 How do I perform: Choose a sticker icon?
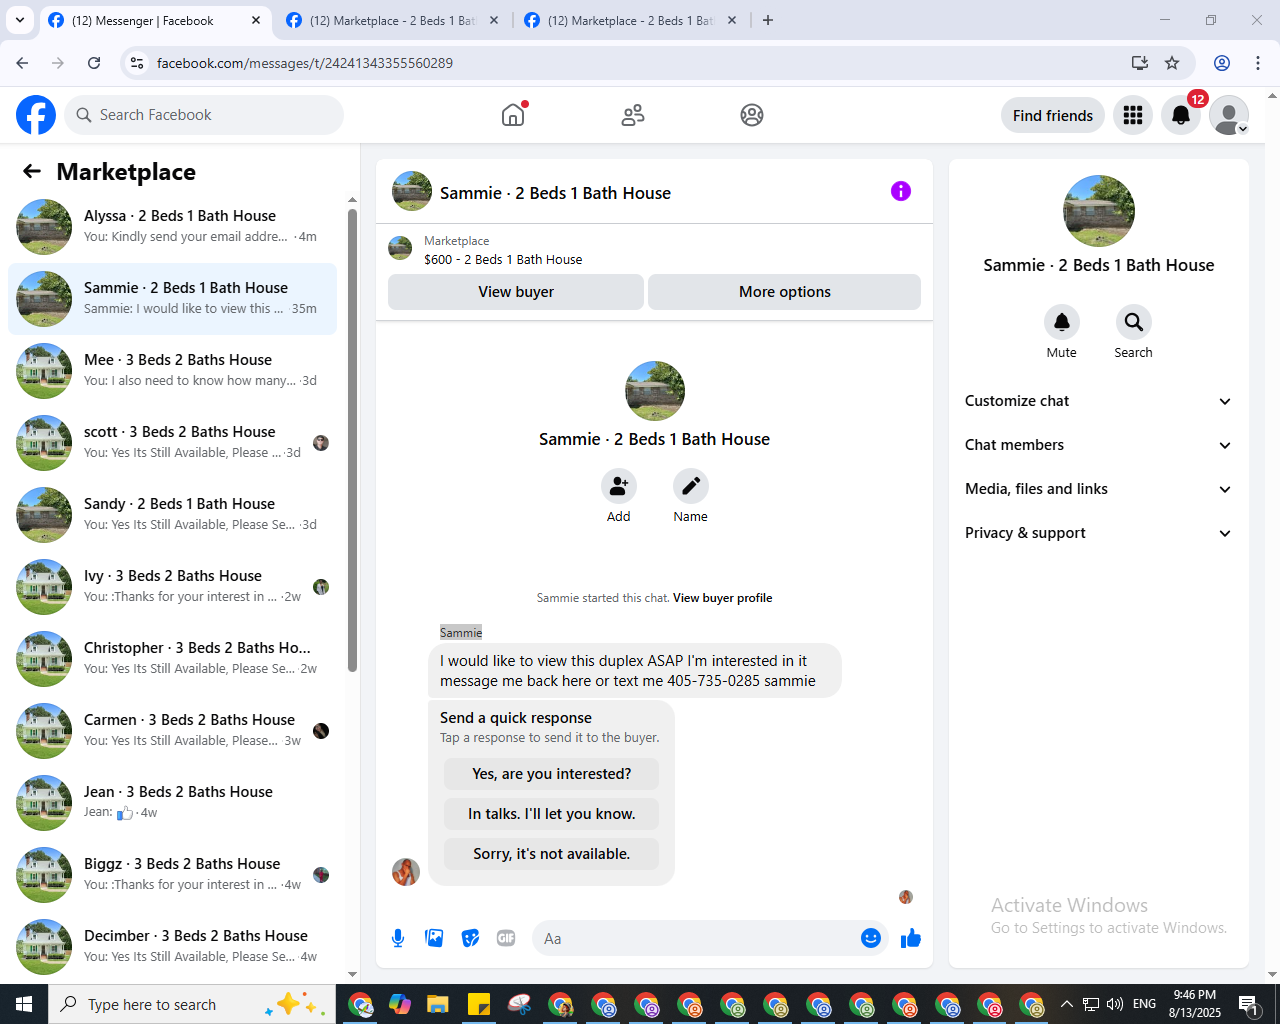point(470,938)
